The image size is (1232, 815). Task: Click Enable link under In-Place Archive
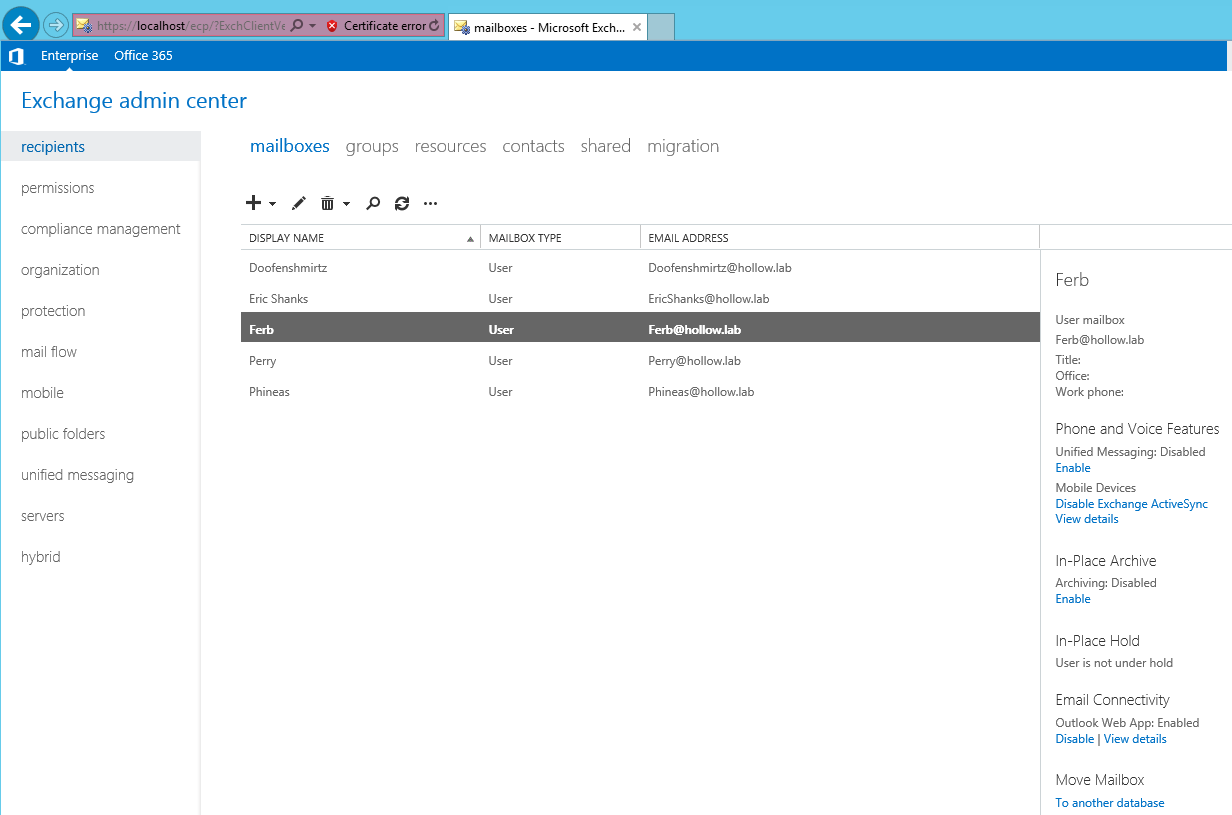point(1073,599)
